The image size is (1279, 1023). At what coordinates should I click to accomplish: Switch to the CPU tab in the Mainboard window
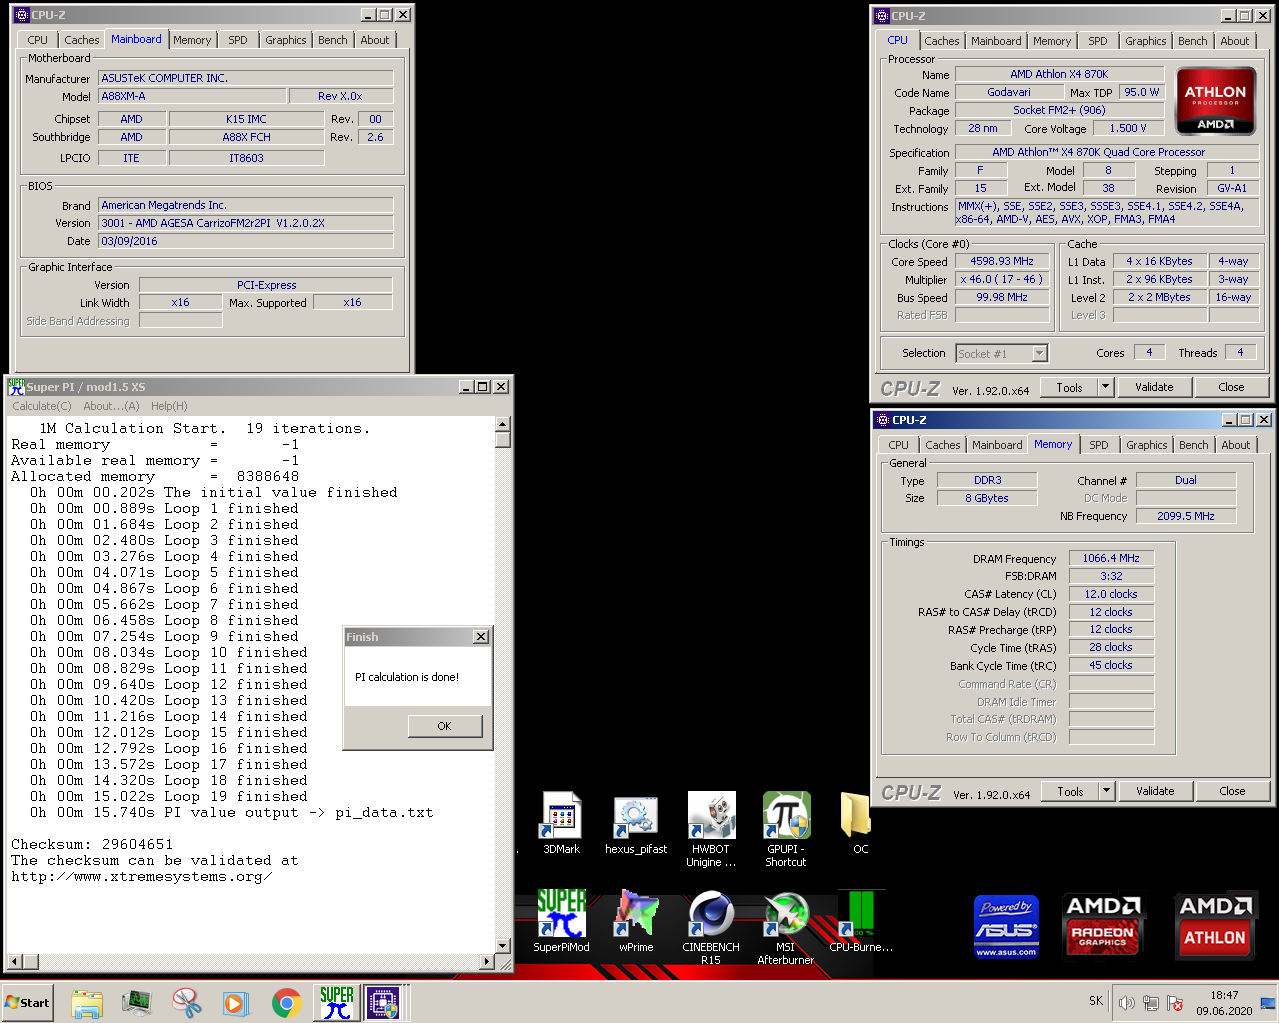(x=38, y=40)
